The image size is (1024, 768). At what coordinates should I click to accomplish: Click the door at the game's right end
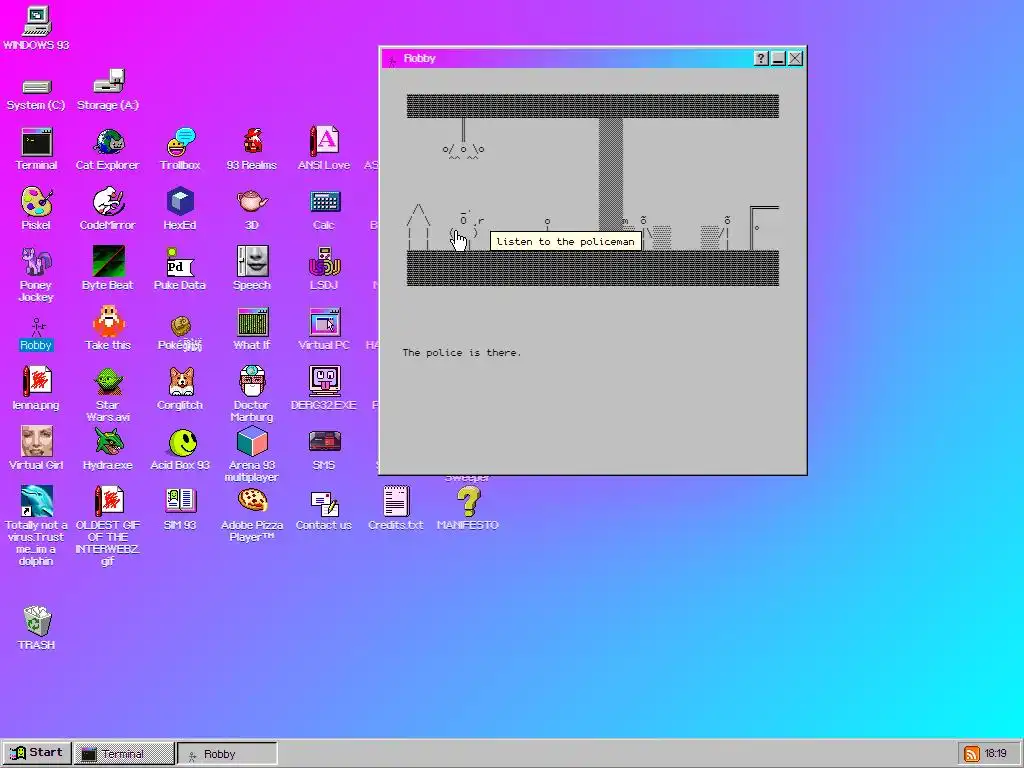(x=763, y=228)
